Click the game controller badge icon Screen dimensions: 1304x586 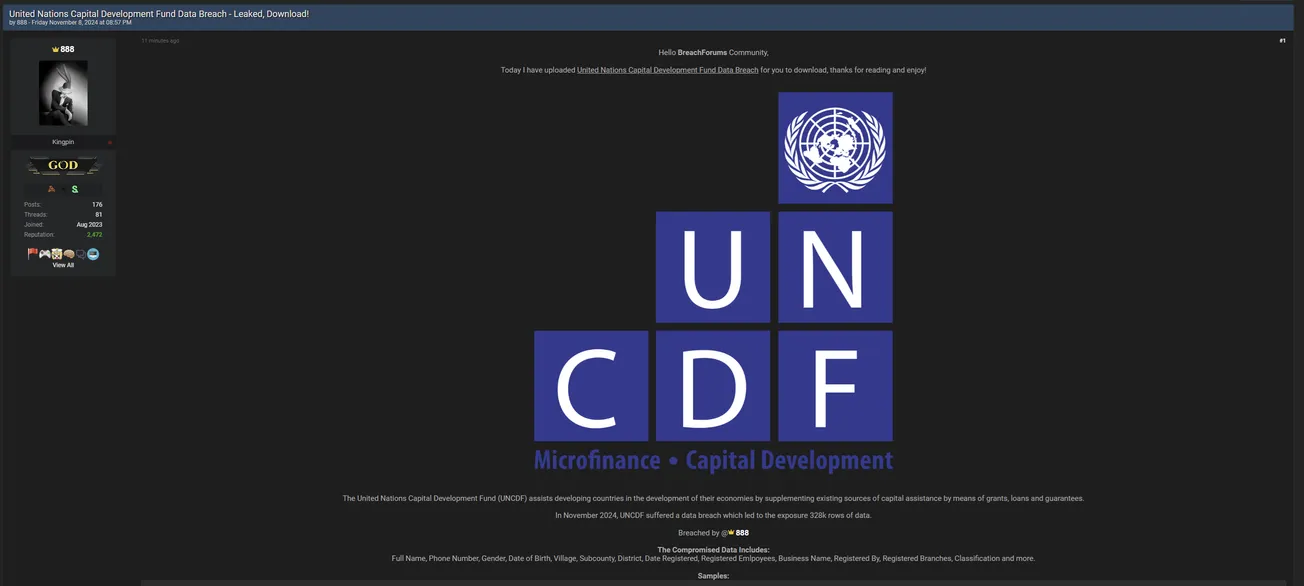(45, 253)
